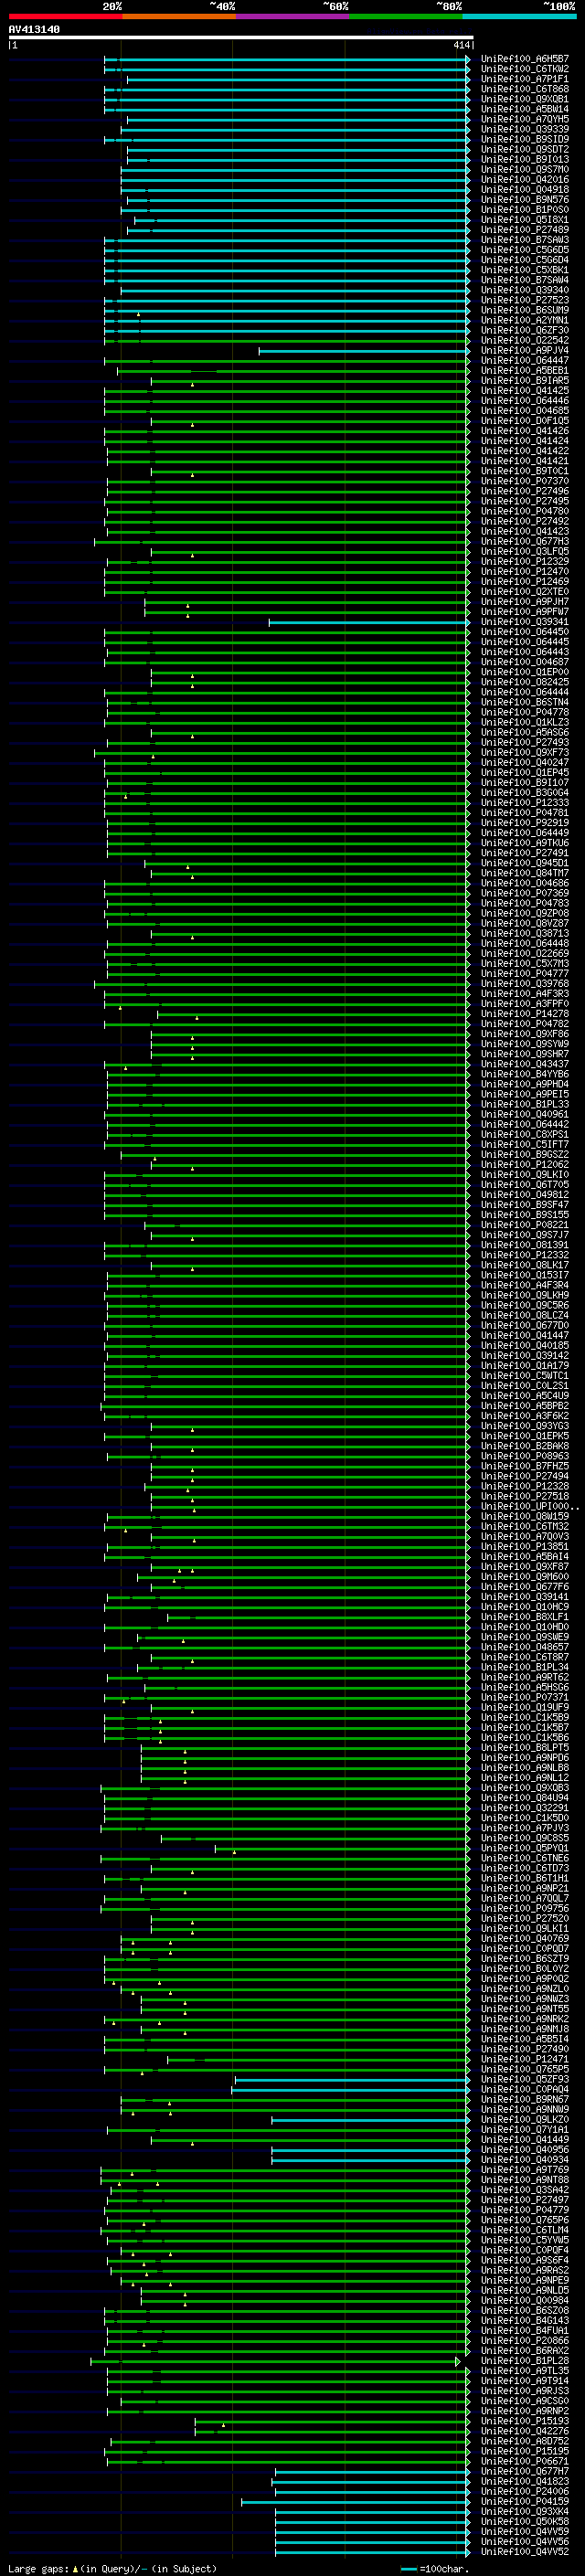Image resolution: width=585 pixels, height=2576 pixels.
Task: Select label UniRef100_Q39339
Action: tap(525, 129)
